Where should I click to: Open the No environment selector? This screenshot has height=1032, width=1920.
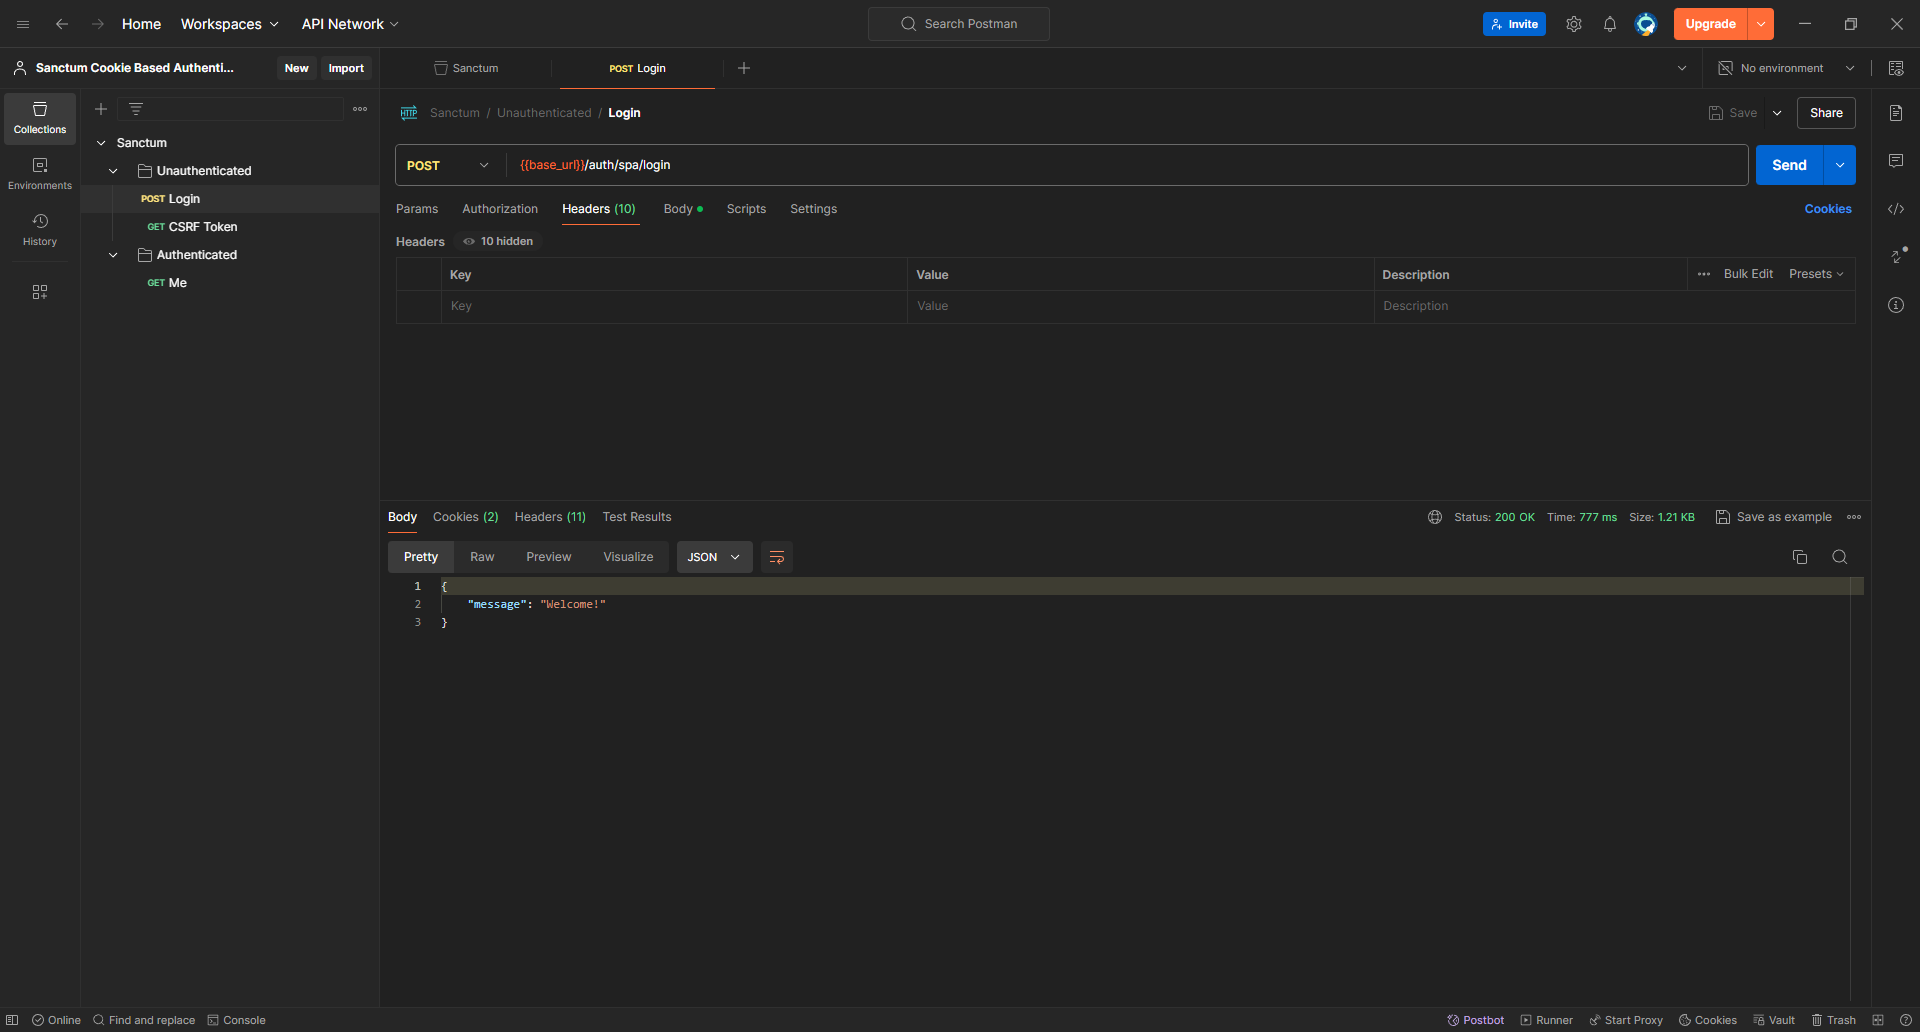pyautogui.click(x=1783, y=67)
